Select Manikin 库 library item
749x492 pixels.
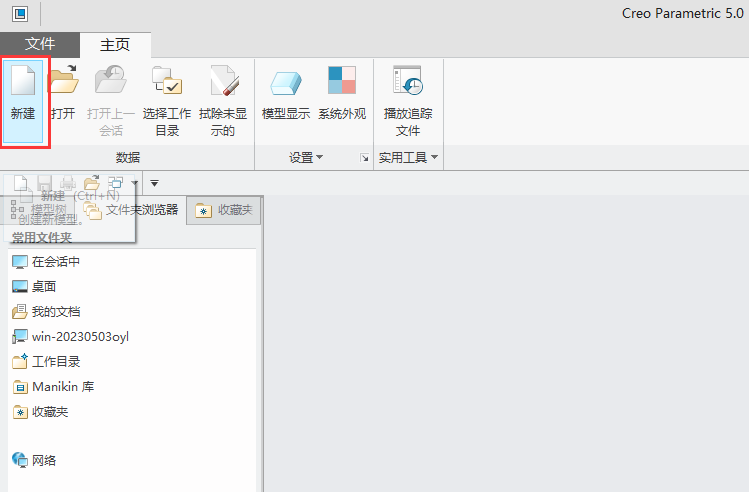[53, 387]
